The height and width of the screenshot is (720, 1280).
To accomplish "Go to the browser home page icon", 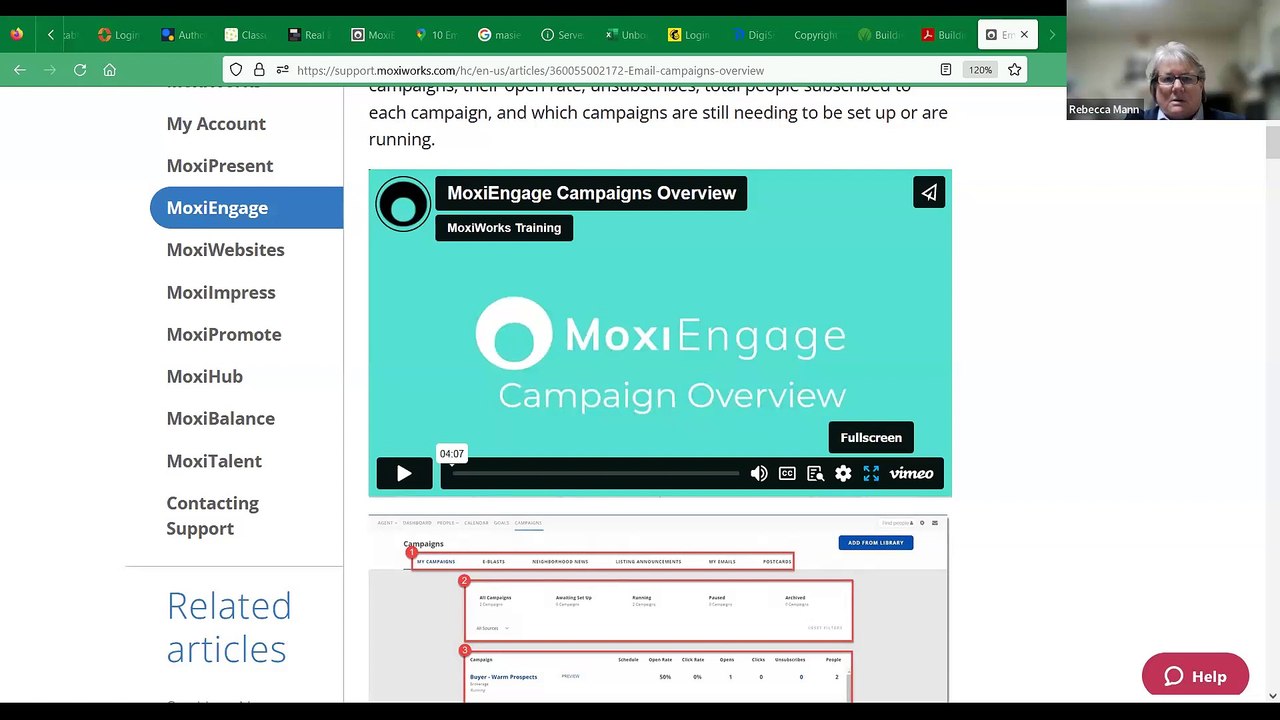I will tap(110, 70).
